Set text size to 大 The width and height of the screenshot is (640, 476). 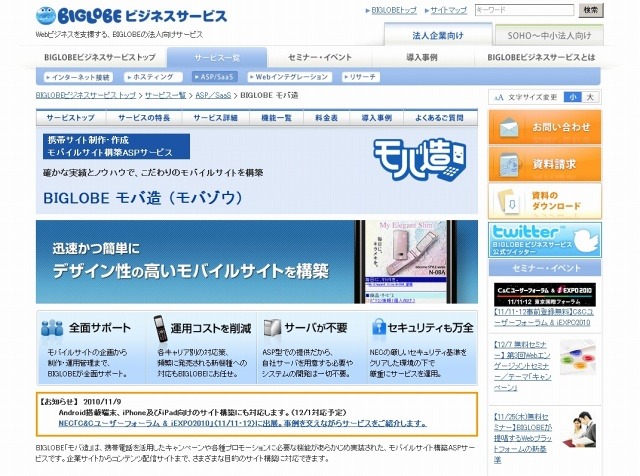pyautogui.click(x=590, y=97)
